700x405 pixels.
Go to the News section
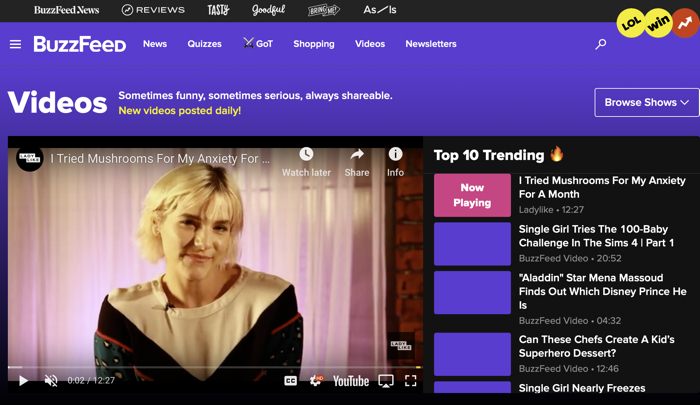coord(155,44)
